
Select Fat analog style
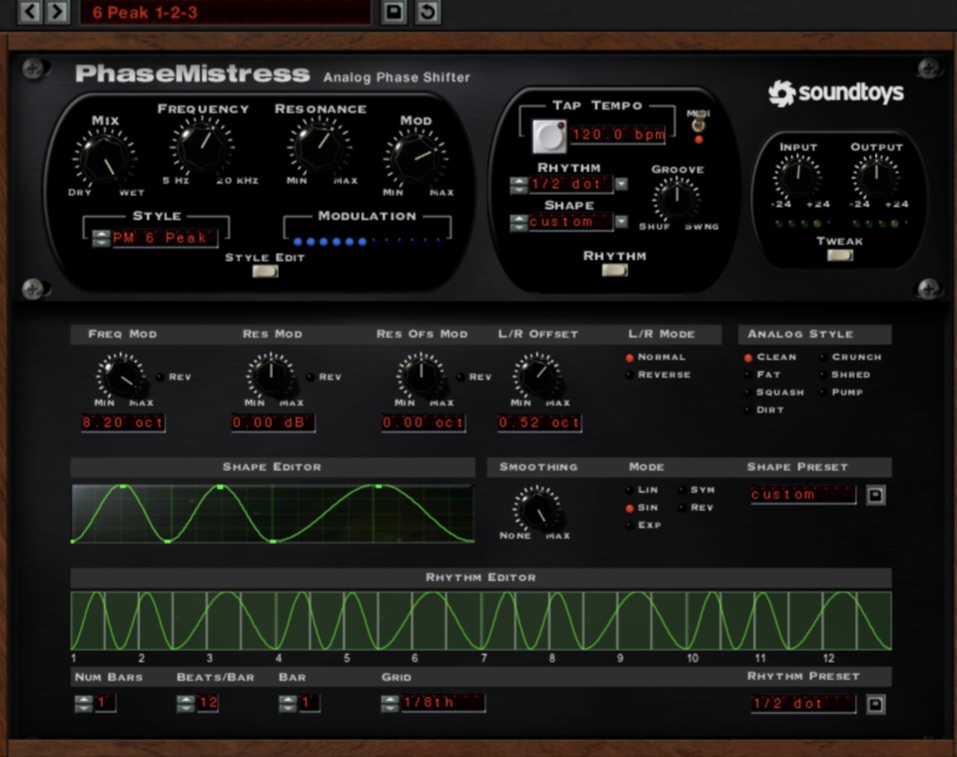click(748, 375)
